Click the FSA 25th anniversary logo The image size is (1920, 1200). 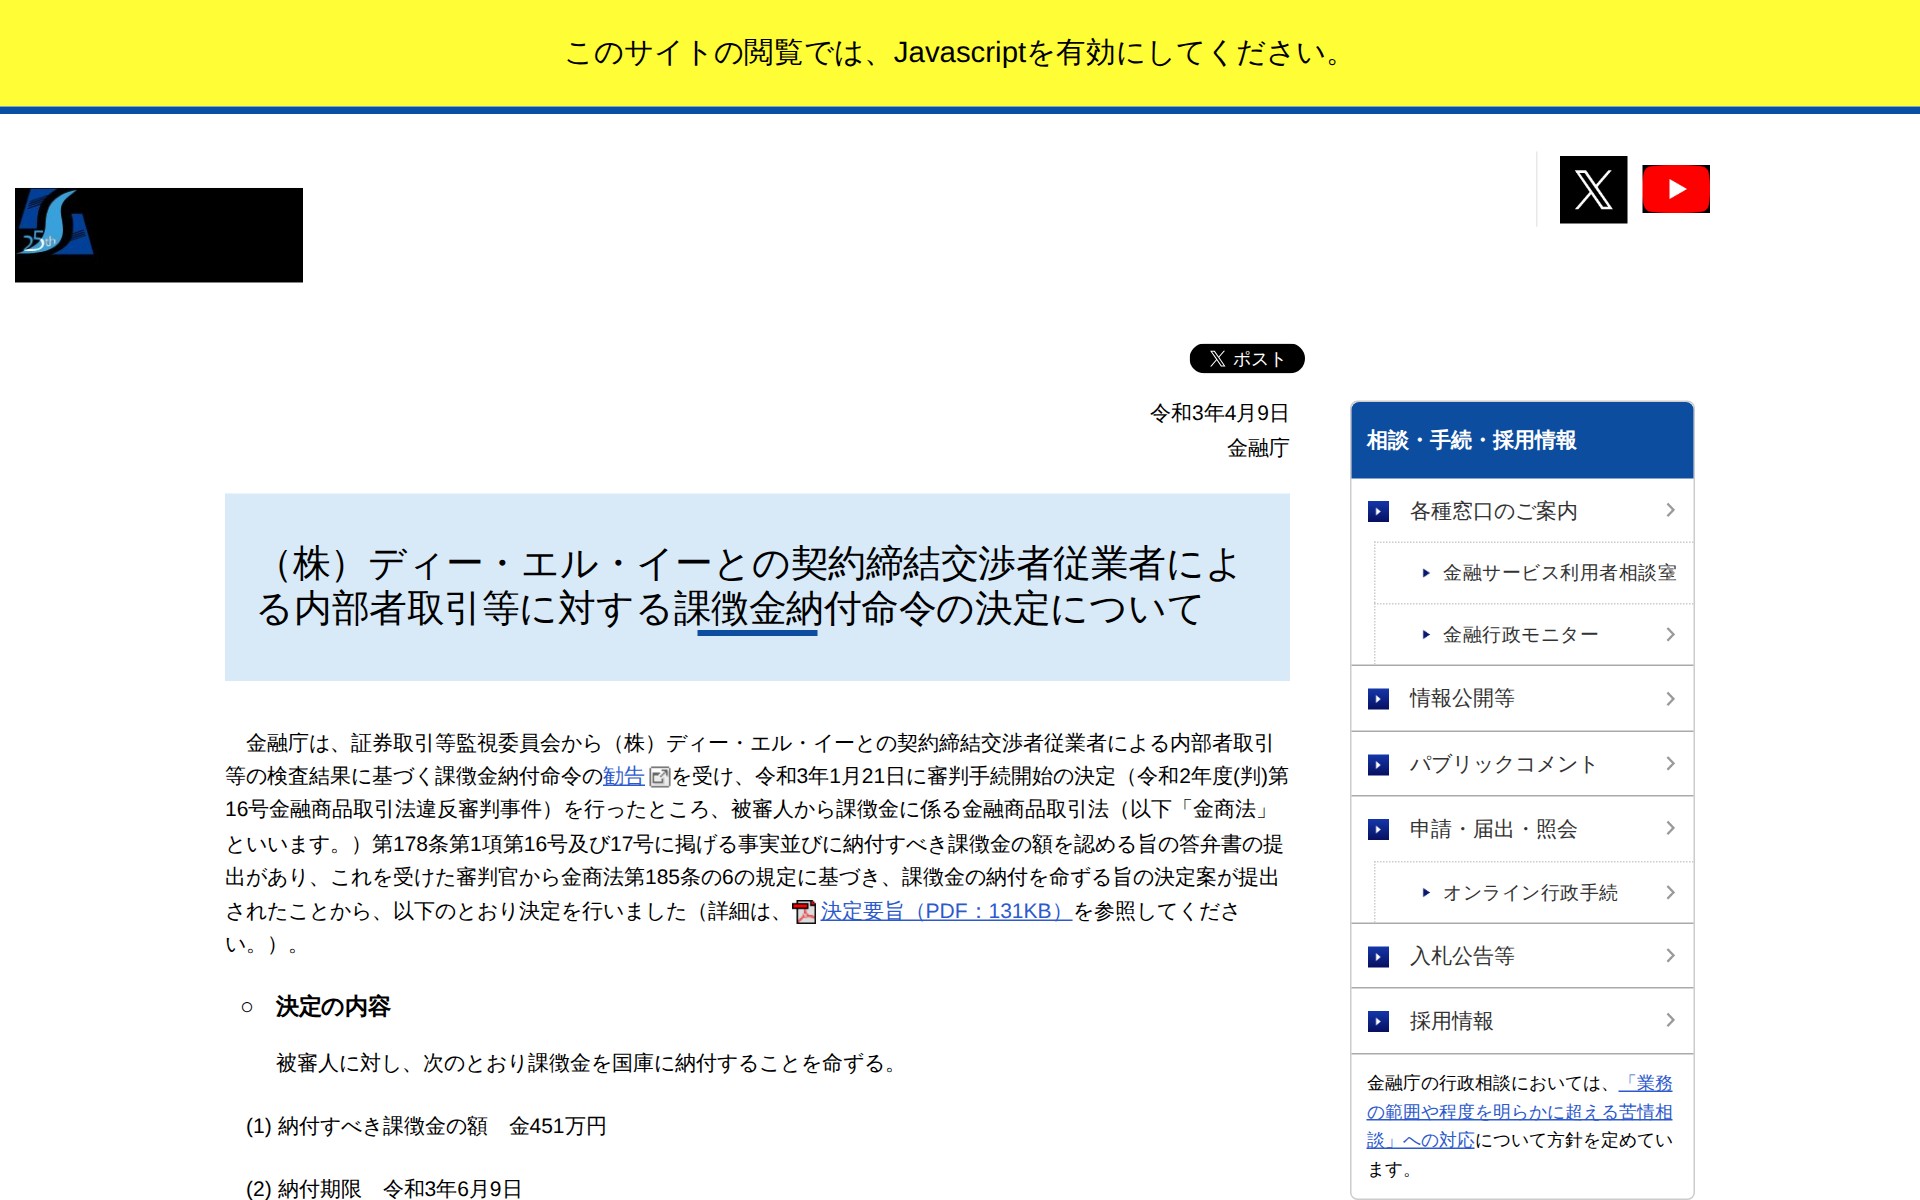coord(56,224)
